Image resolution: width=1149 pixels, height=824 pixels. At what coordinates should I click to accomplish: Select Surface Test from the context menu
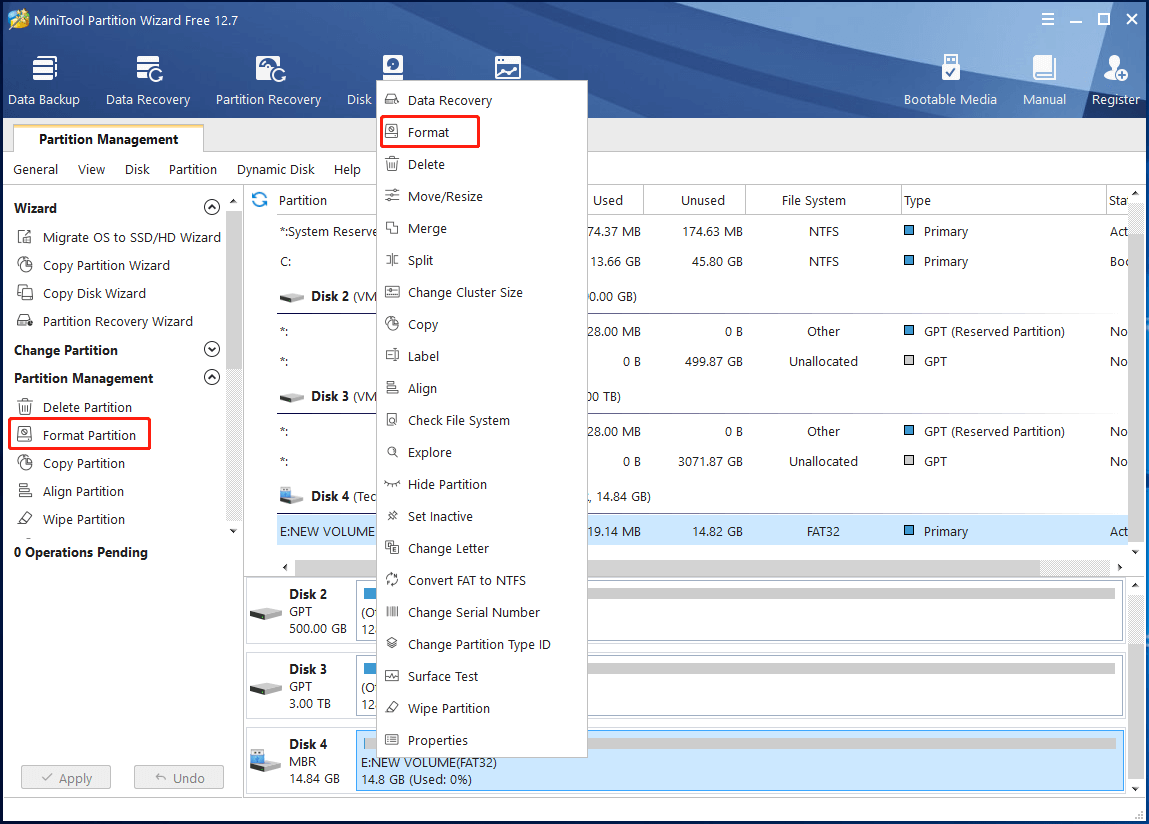[x=481, y=677]
